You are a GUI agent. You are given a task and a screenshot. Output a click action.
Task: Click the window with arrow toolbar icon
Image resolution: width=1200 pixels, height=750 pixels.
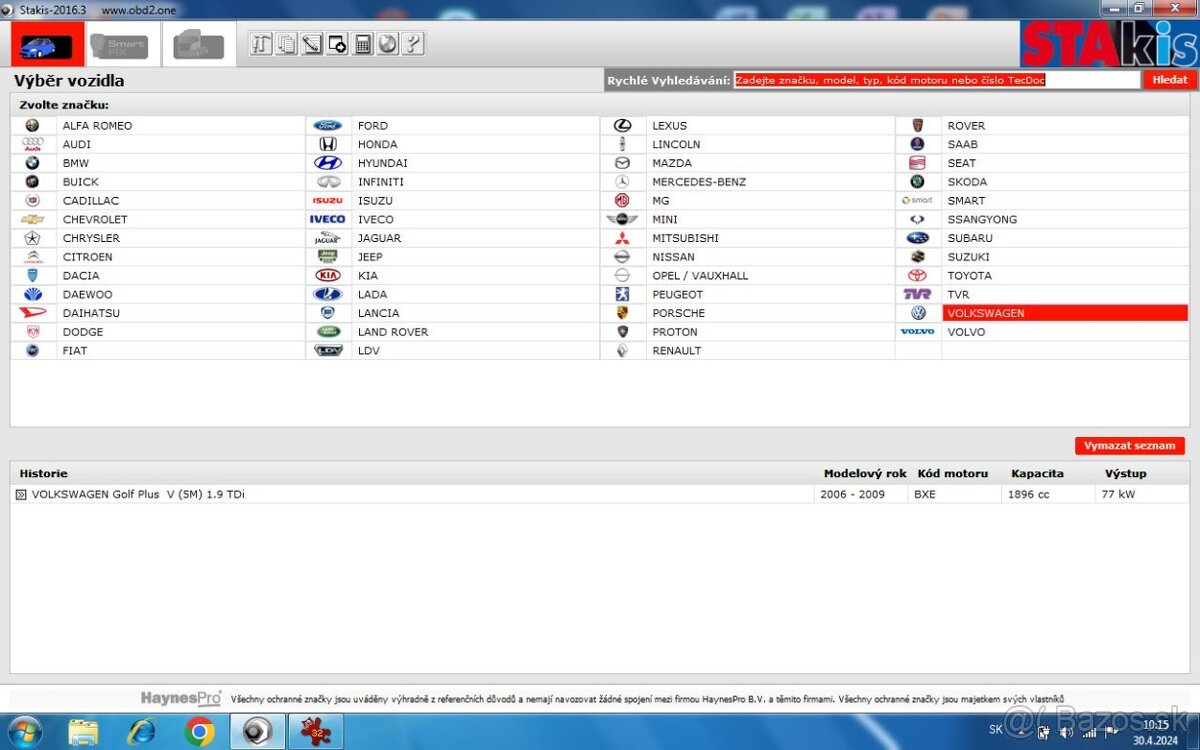pyautogui.click(x=337, y=44)
